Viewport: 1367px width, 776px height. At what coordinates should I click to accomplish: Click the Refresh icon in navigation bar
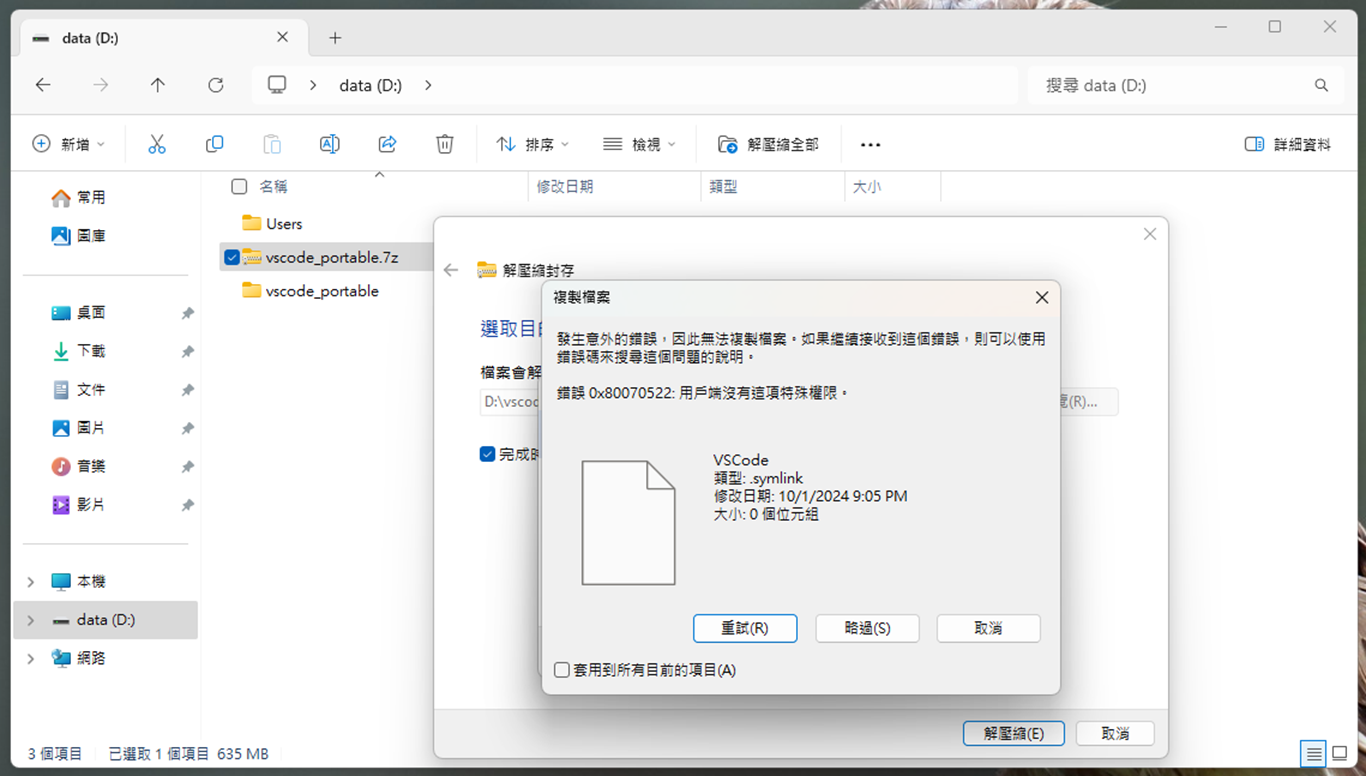coord(215,86)
